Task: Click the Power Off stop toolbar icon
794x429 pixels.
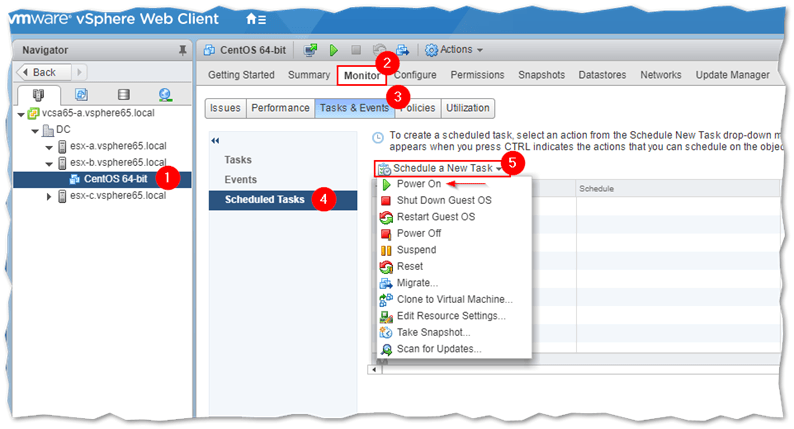Action: tap(356, 50)
